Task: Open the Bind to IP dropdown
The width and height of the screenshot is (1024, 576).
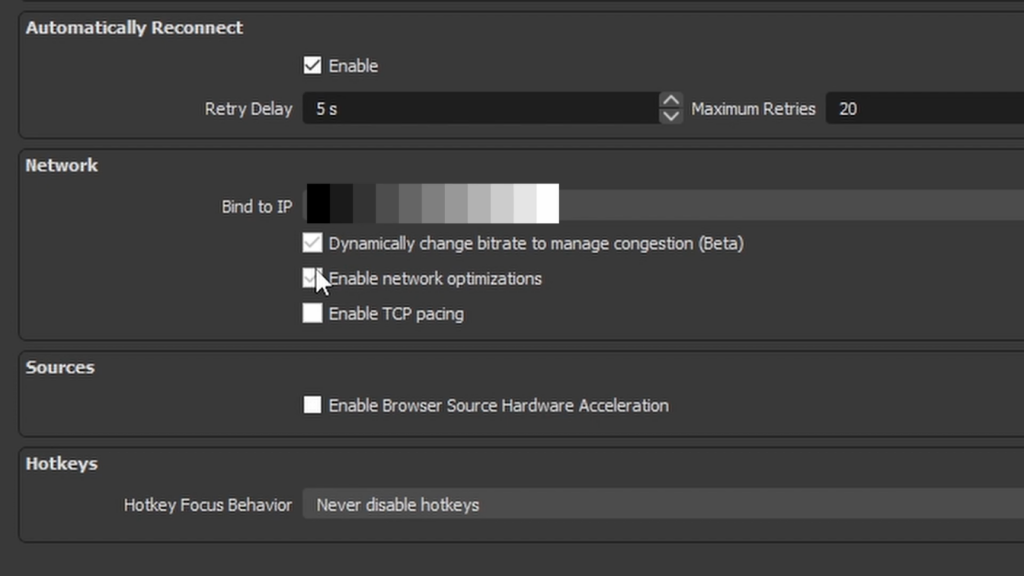Action: click(x=660, y=206)
